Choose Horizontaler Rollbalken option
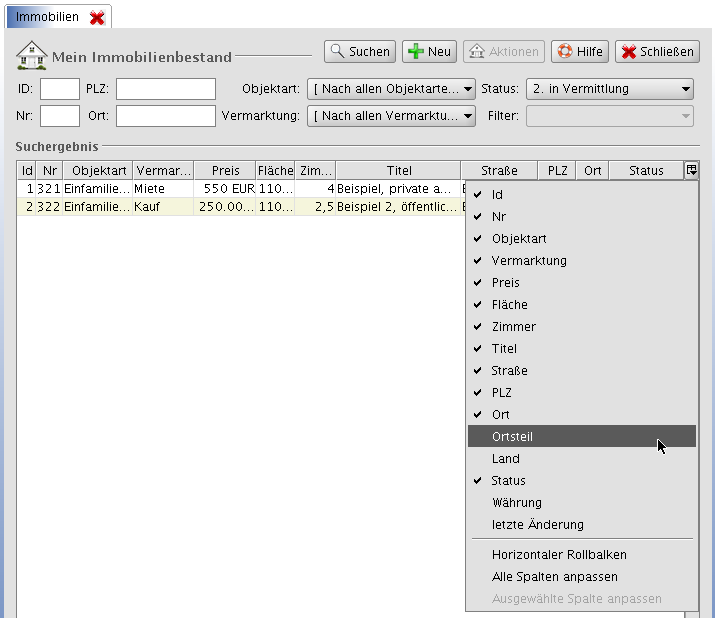This screenshot has height=618, width=715. [559, 555]
